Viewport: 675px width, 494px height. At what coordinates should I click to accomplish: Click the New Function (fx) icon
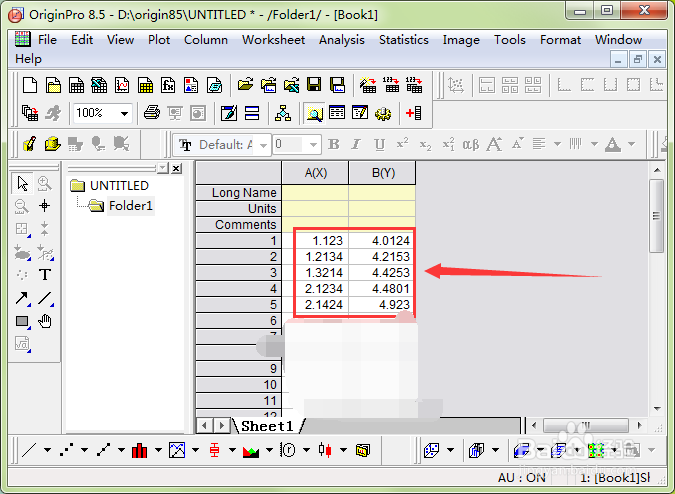pyautogui.click(x=168, y=85)
